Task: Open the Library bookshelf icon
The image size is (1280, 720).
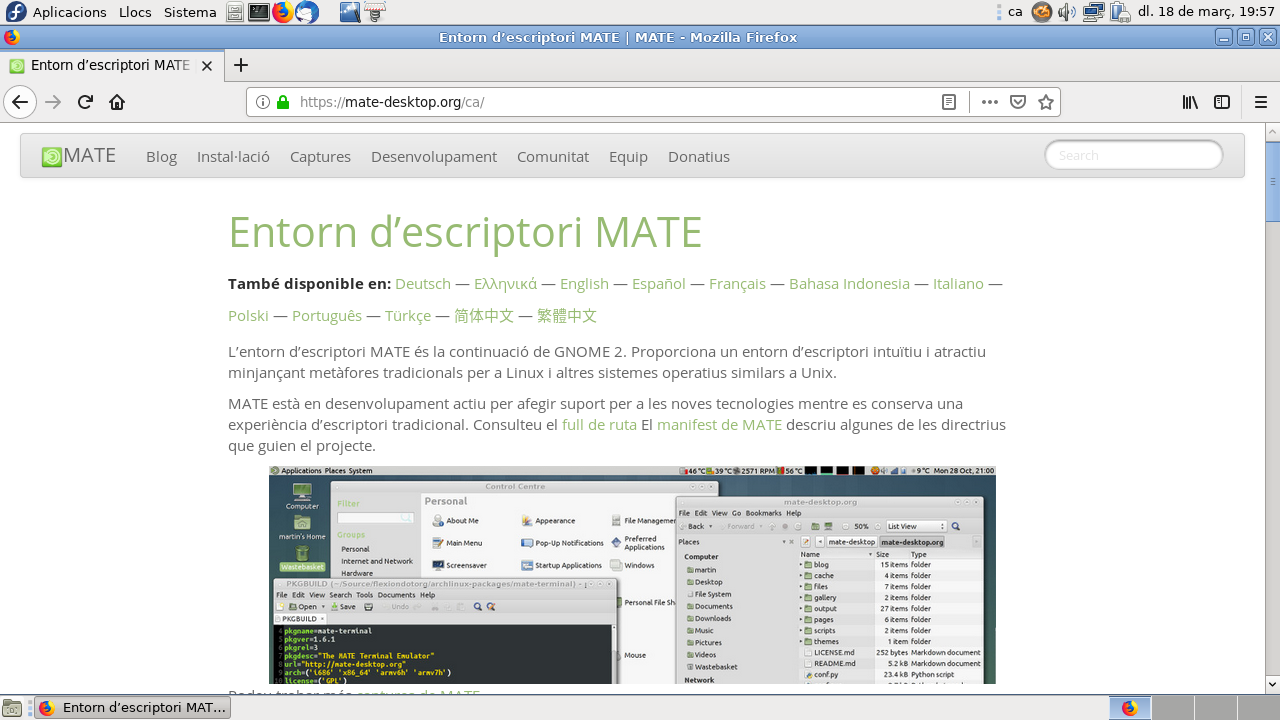Action: coord(1190,102)
